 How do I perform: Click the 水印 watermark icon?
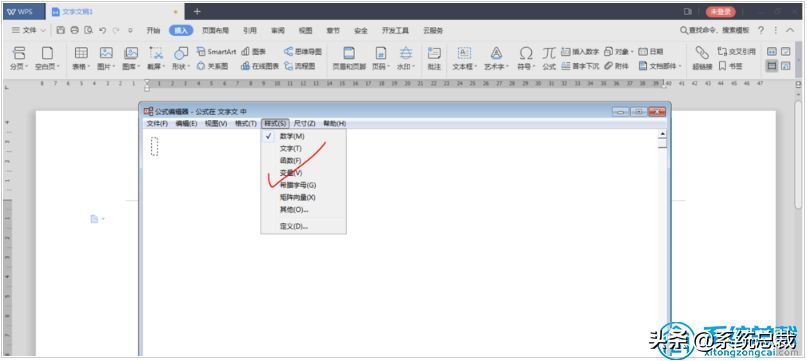406,53
